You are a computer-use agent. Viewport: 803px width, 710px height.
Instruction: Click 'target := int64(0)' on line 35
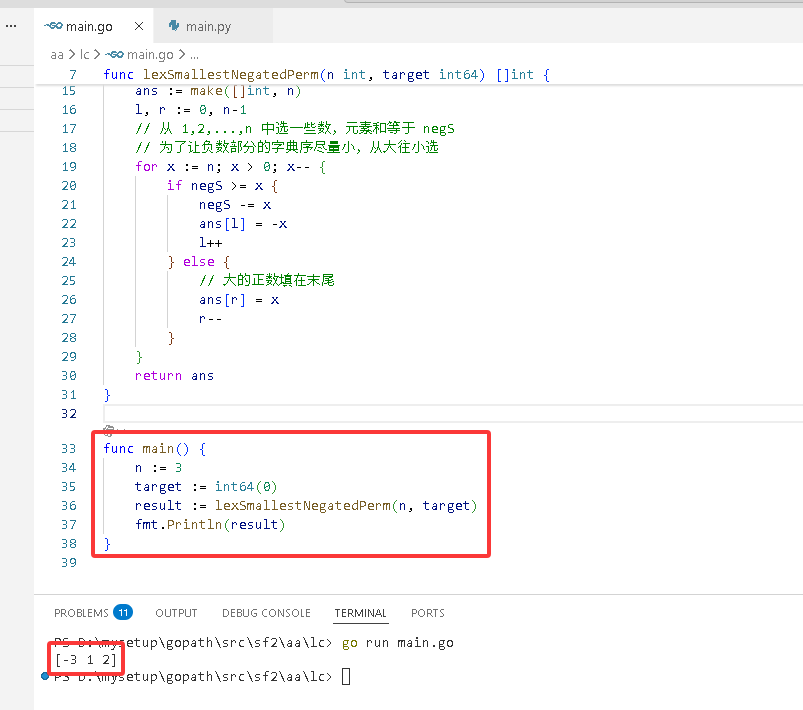point(206,487)
